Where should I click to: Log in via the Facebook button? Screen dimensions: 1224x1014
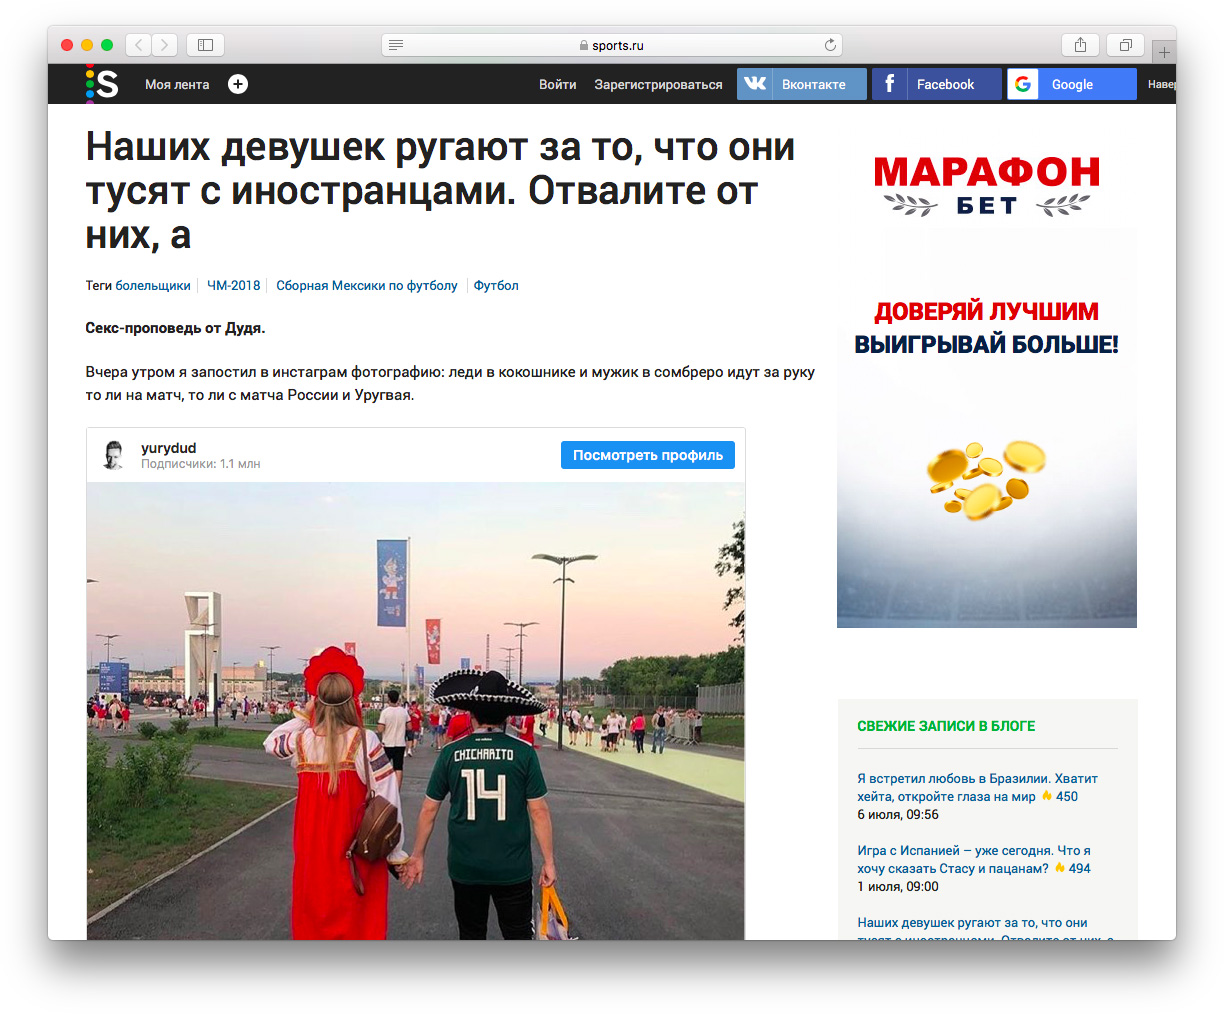936,84
